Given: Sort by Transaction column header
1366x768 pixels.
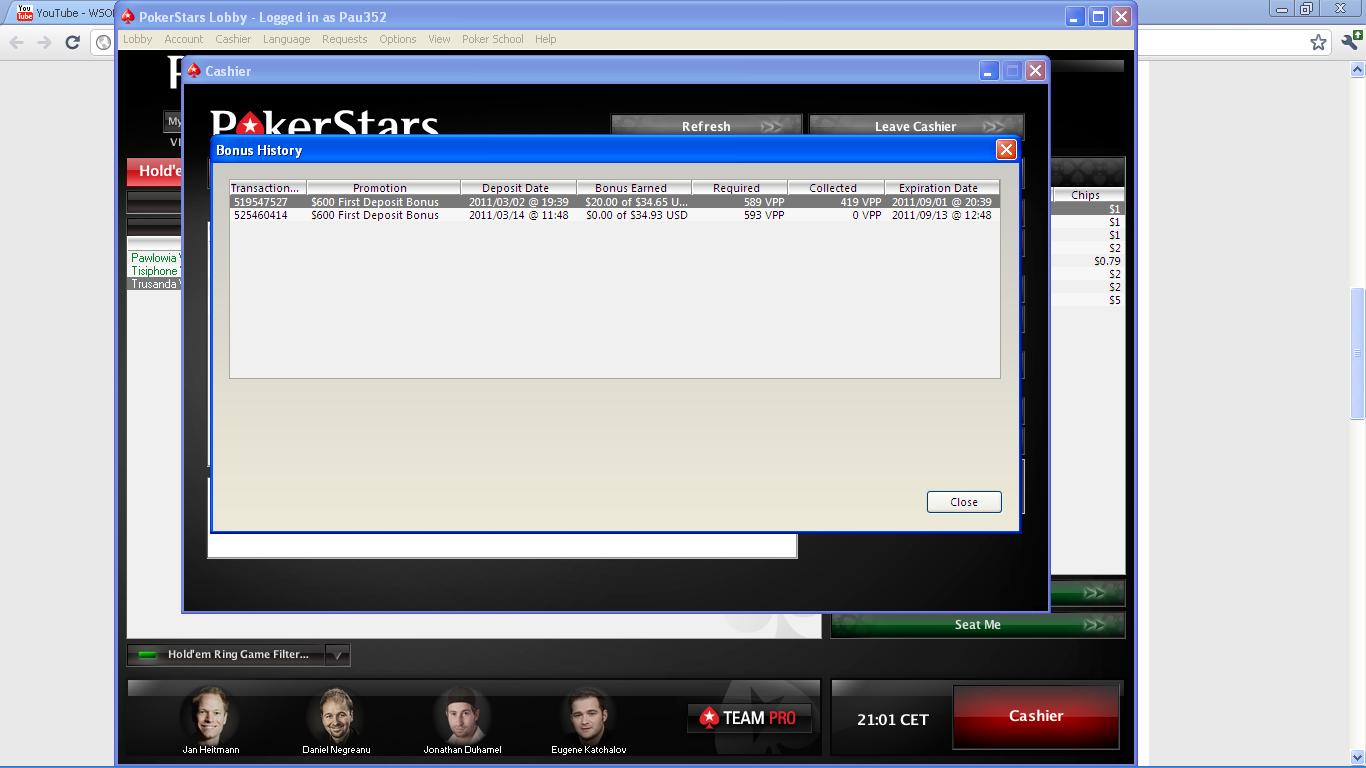Looking at the screenshot, I should (x=268, y=188).
